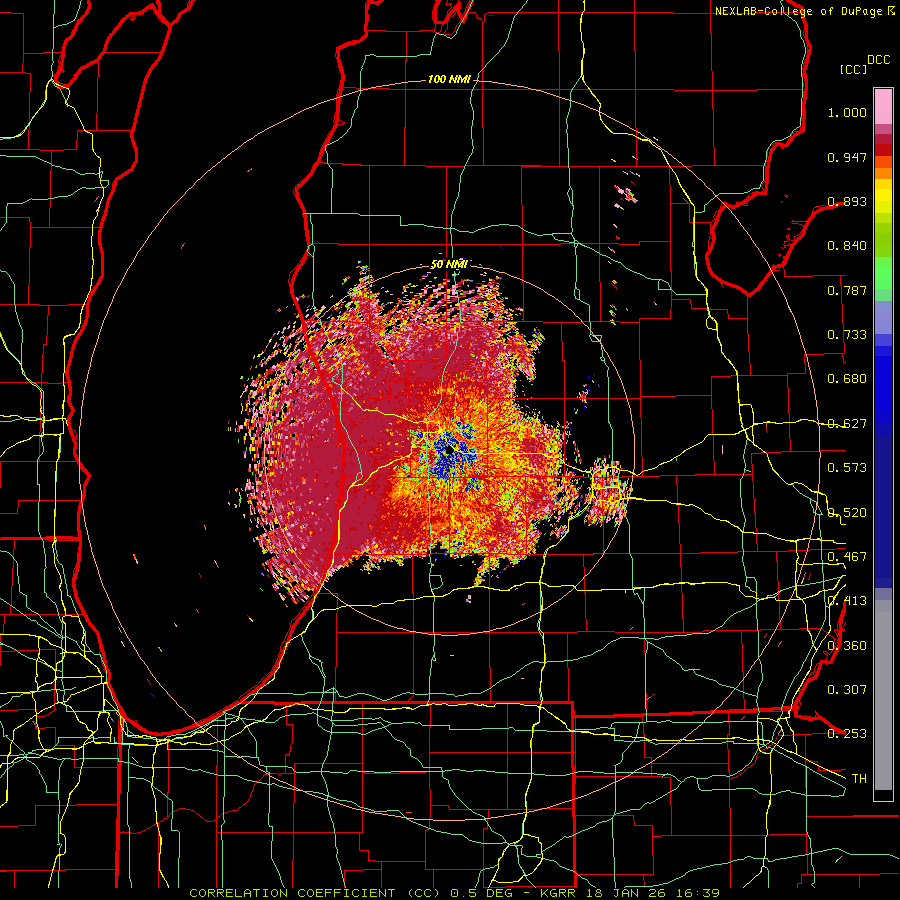
Task: Click the bright green color bar segment
Action: click(x=883, y=273)
